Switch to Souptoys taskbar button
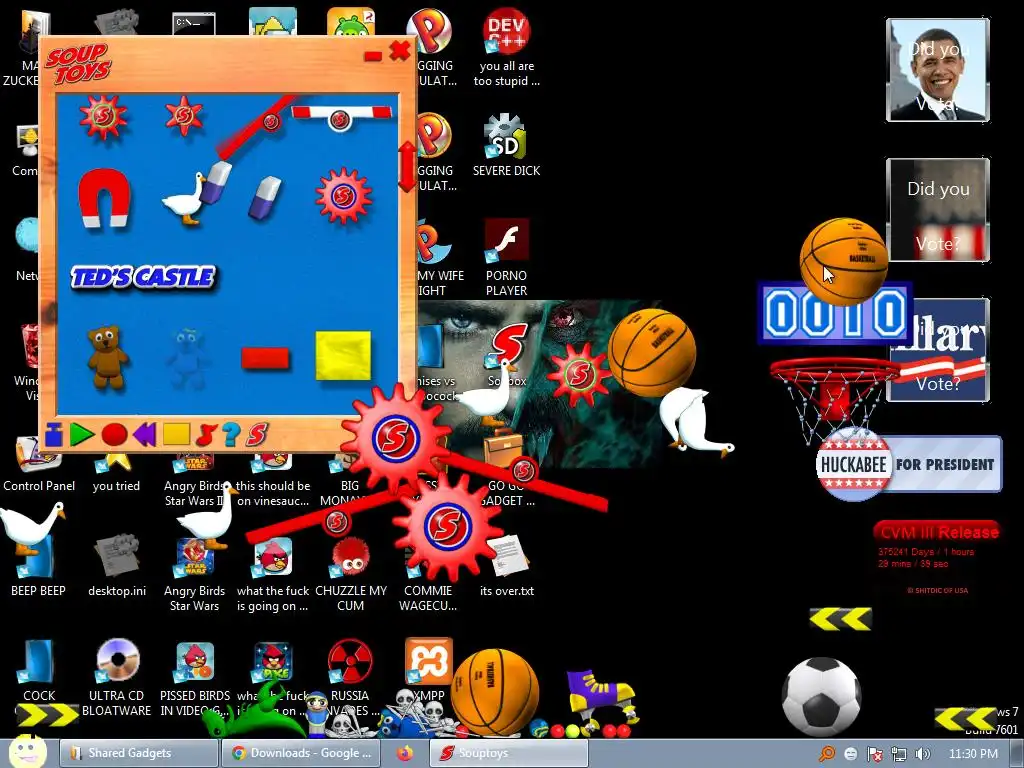The width and height of the screenshot is (1024, 768). tap(509, 753)
